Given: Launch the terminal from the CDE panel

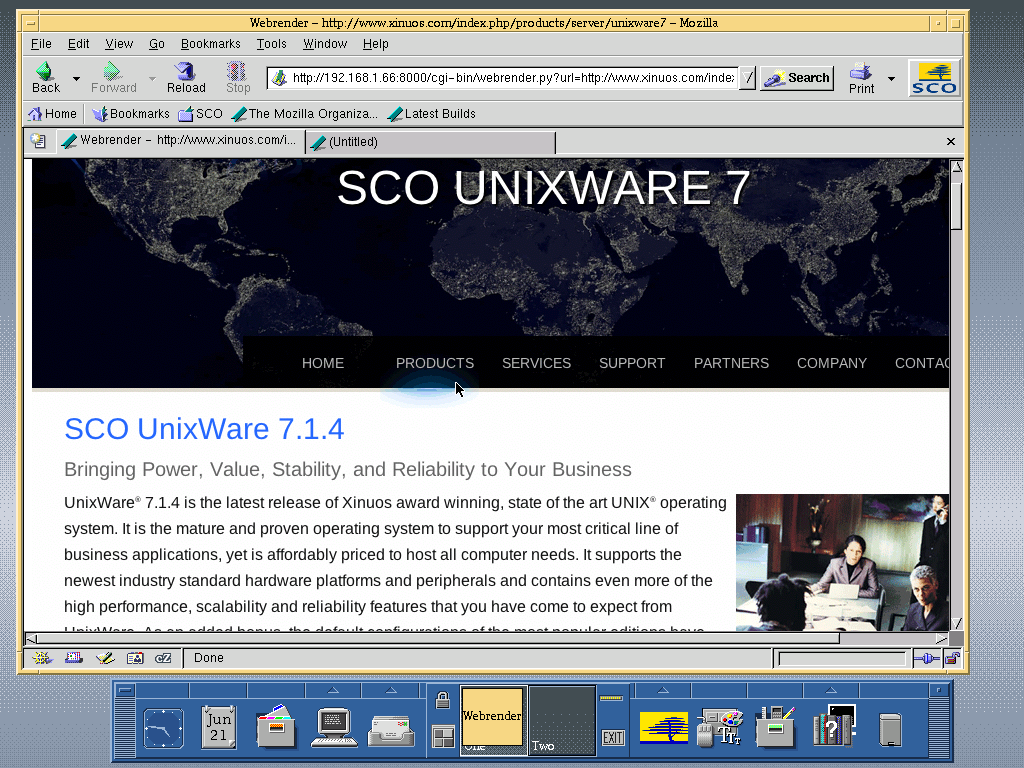Looking at the screenshot, I should click(x=334, y=727).
